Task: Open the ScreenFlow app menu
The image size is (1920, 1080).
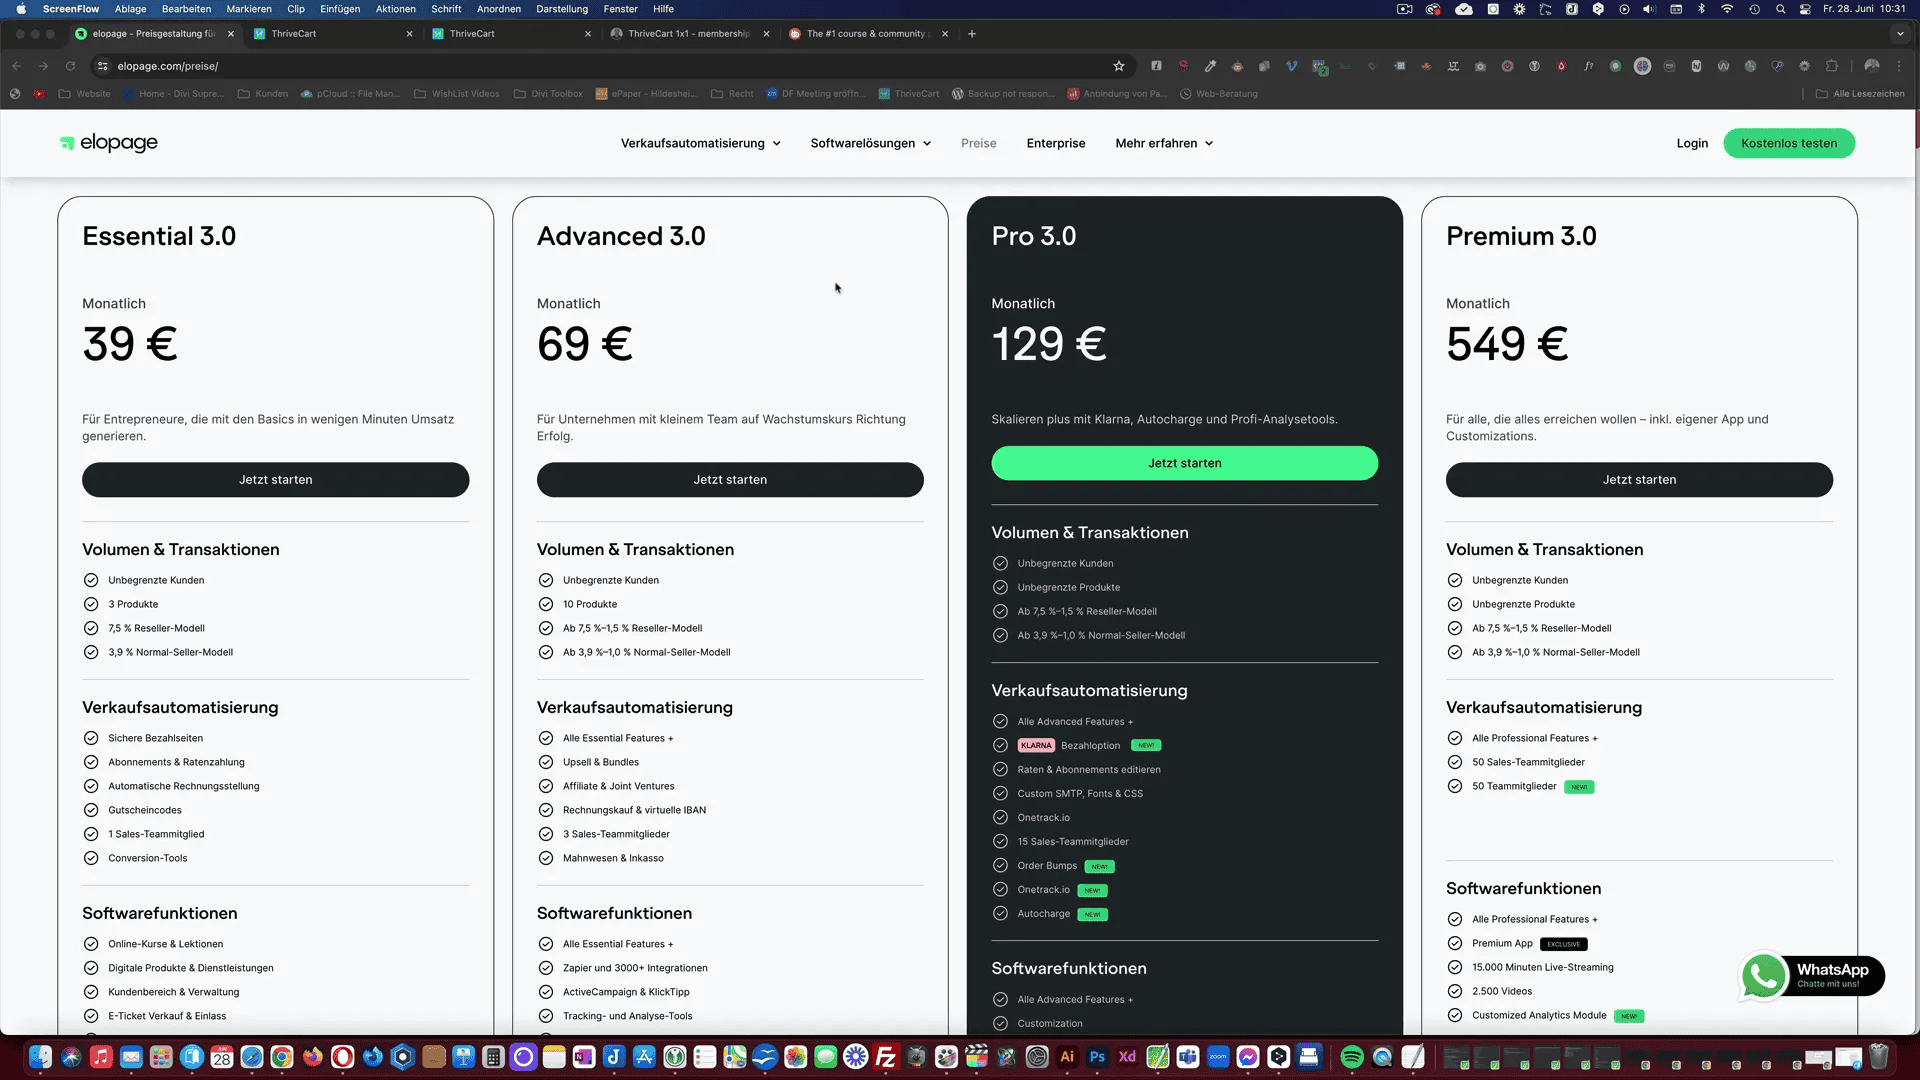Action: [x=71, y=9]
